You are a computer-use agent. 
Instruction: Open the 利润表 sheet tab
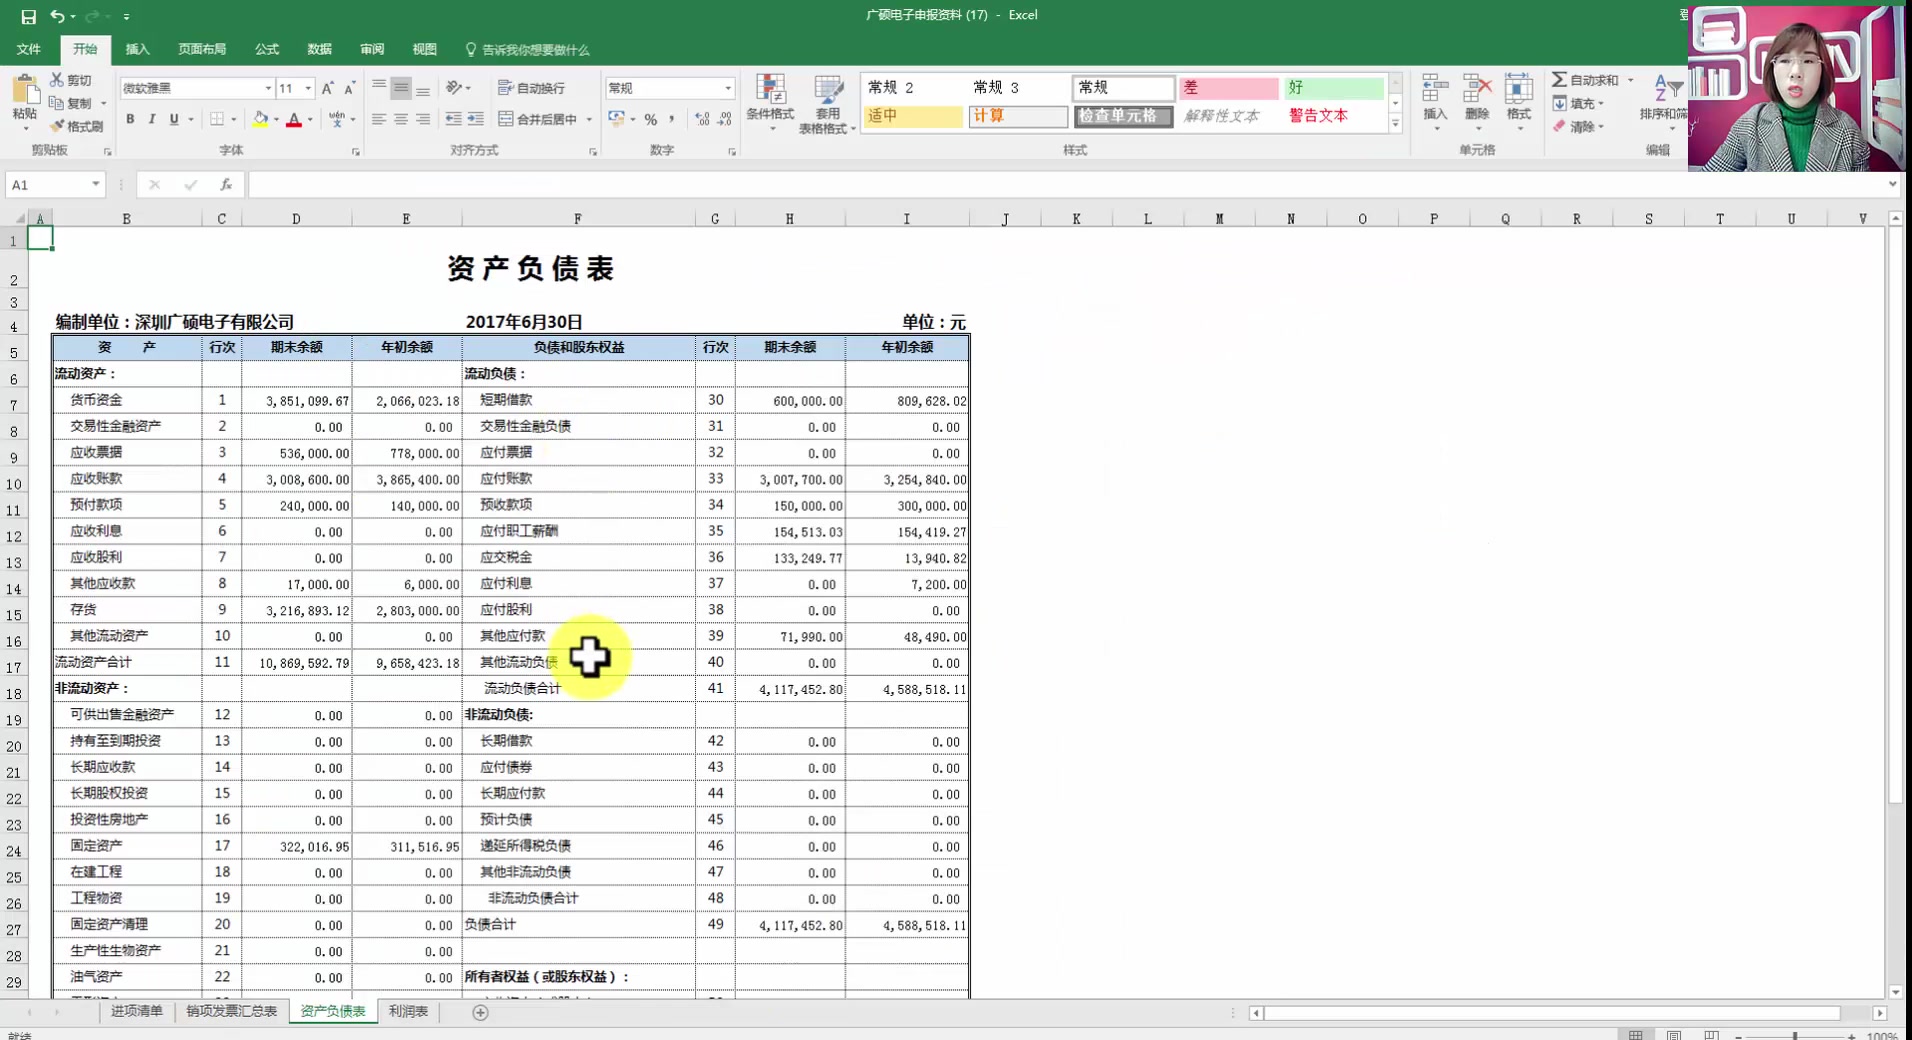[407, 1011]
